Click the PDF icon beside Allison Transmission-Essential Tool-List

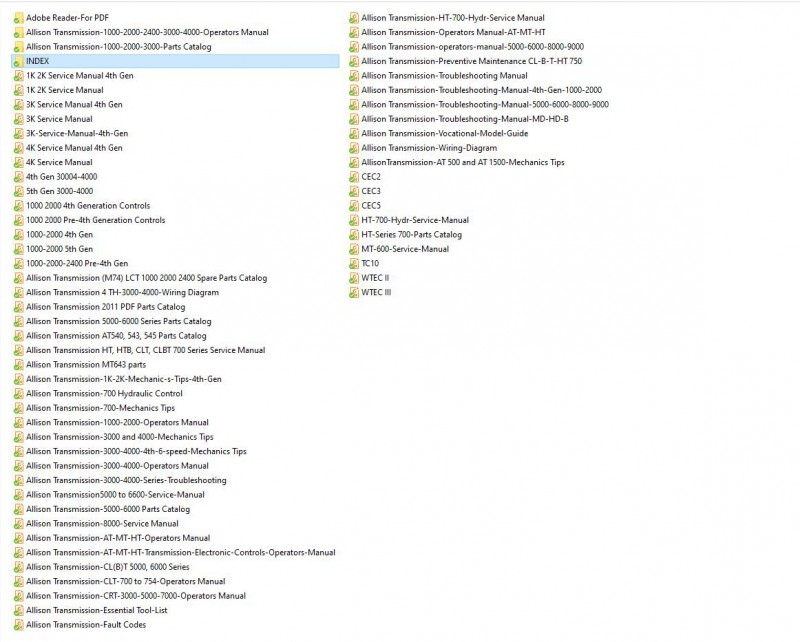coord(18,610)
